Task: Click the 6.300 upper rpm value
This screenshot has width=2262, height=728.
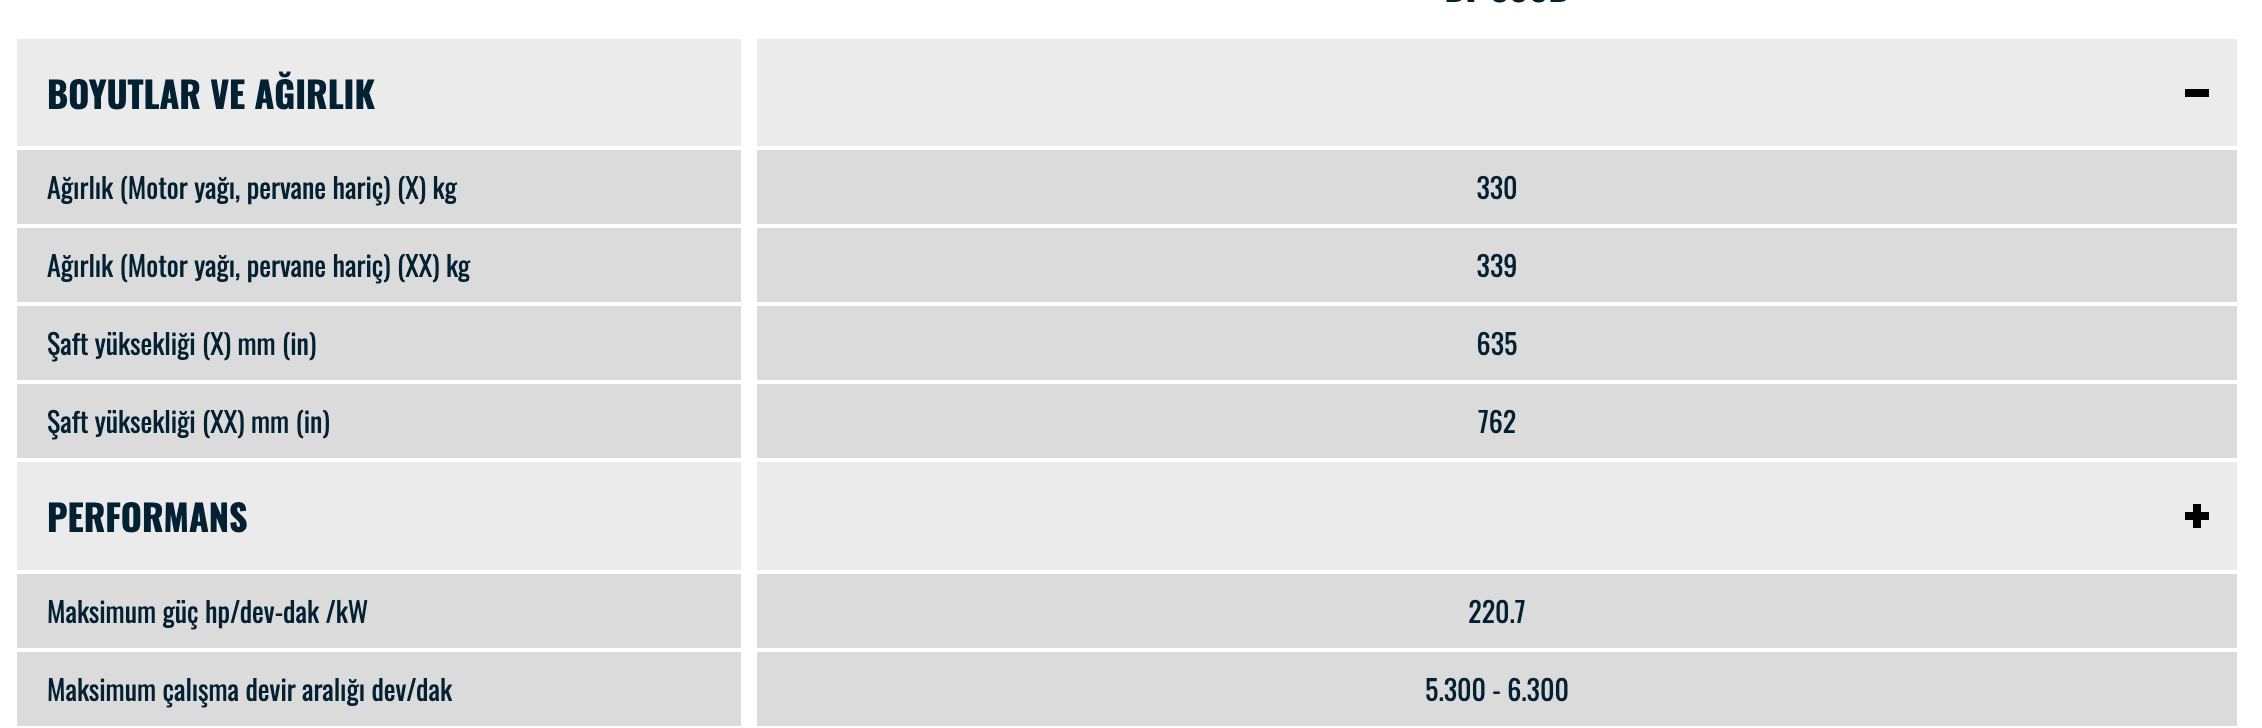Action: tap(1538, 690)
